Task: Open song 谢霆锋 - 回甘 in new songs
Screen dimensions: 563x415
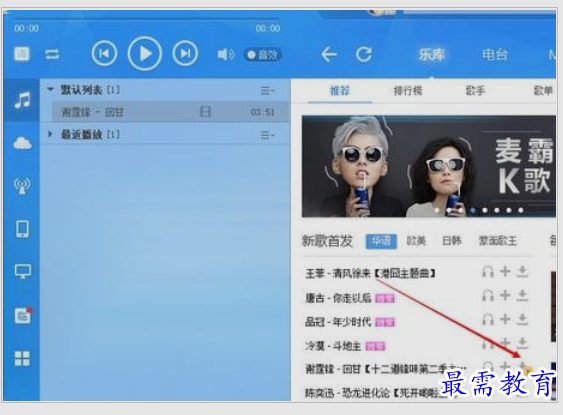Action: (x=386, y=369)
